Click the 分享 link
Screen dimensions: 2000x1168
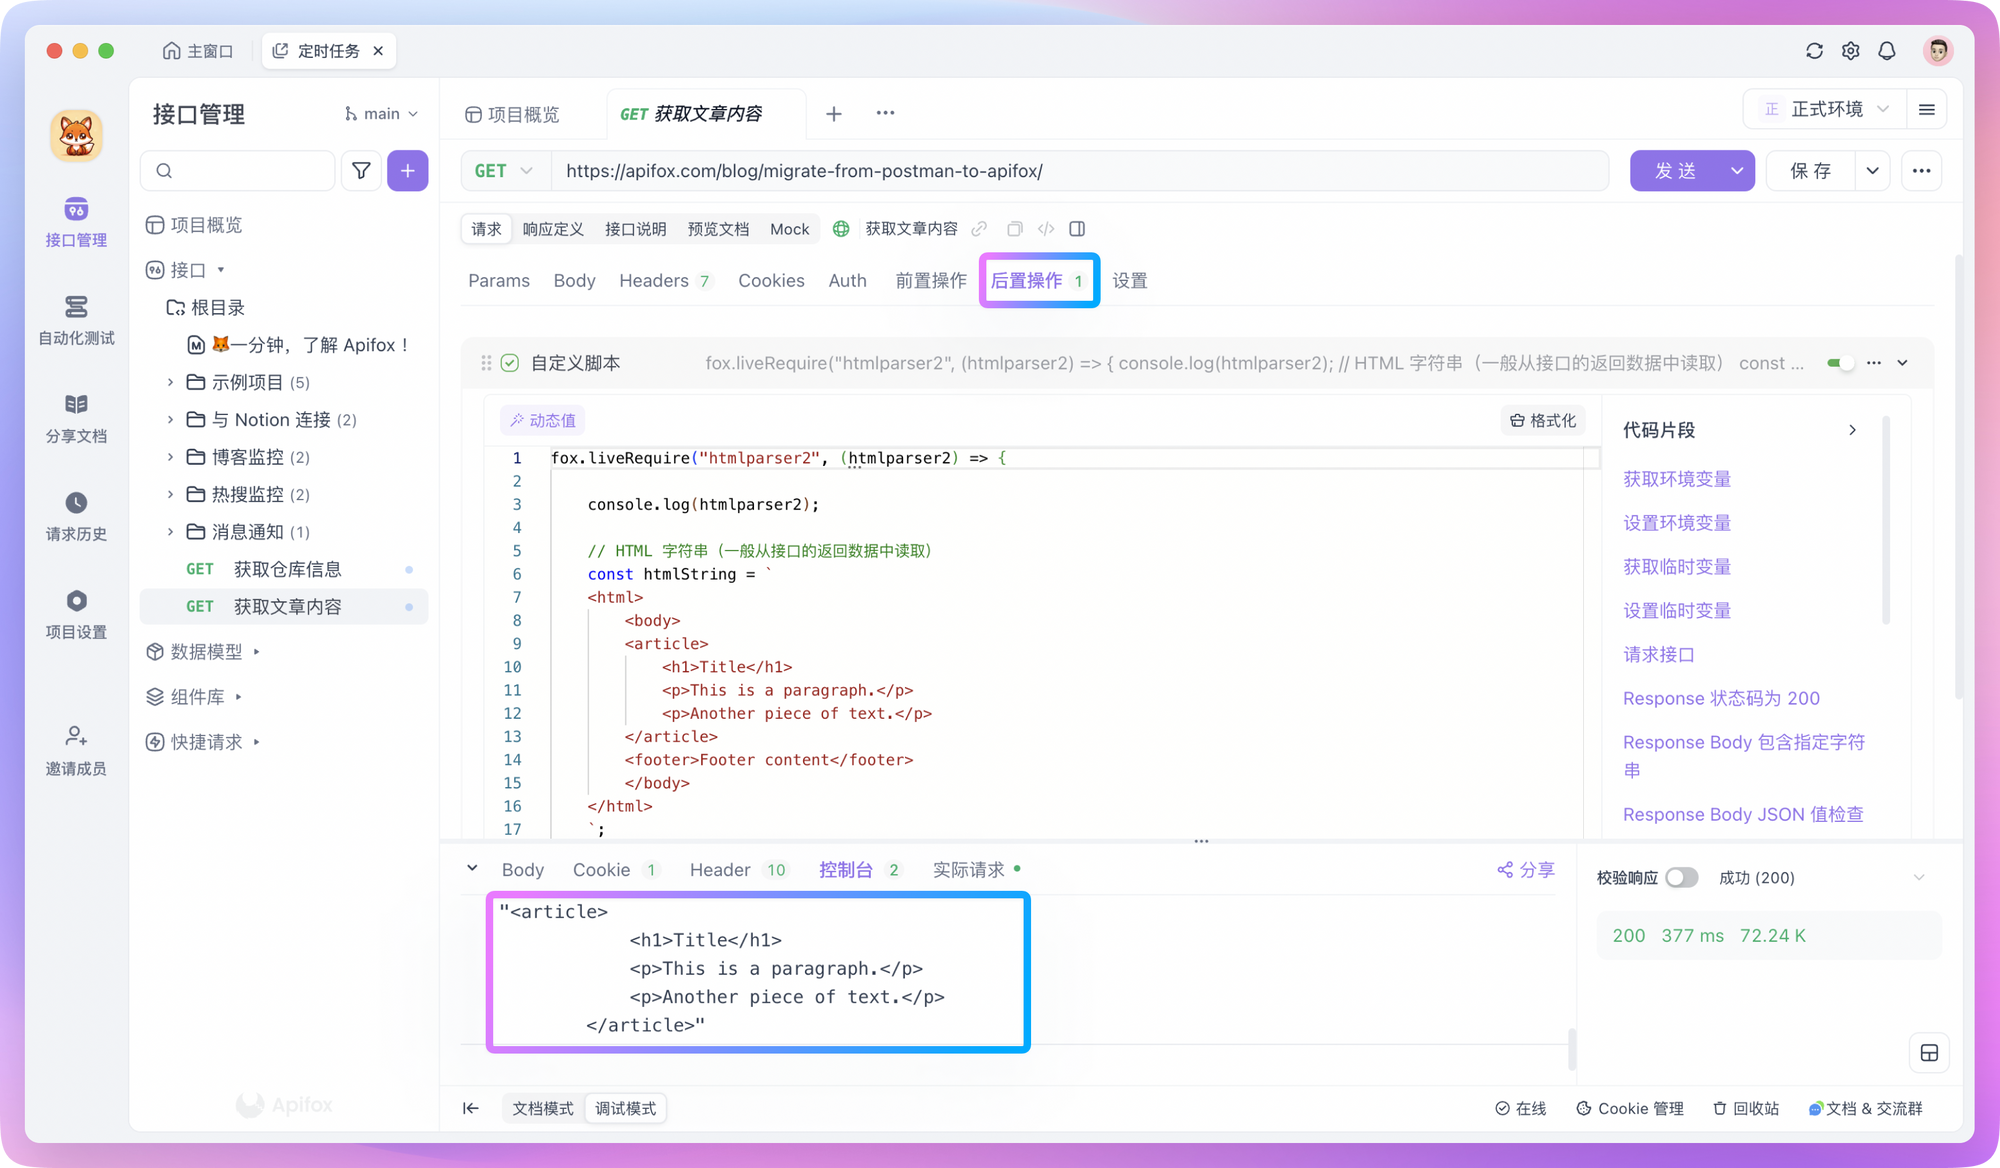(x=1526, y=870)
